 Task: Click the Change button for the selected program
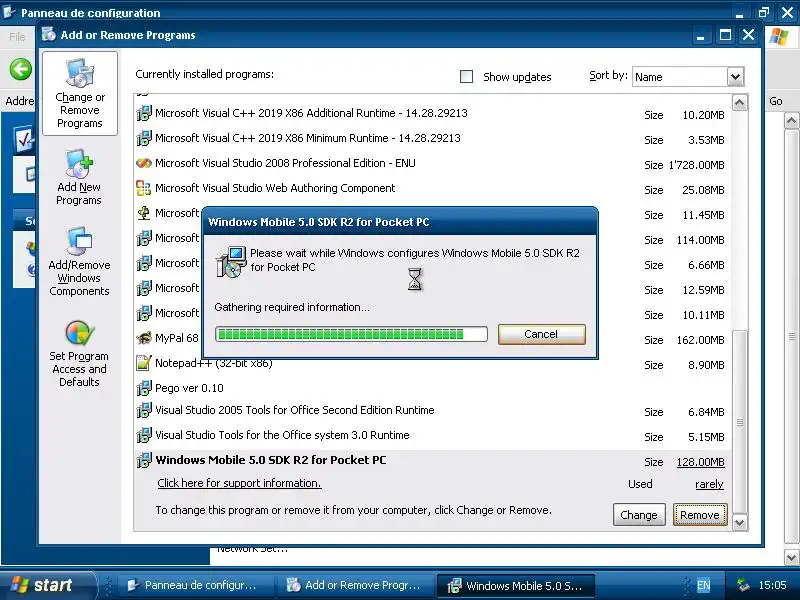[639, 515]
